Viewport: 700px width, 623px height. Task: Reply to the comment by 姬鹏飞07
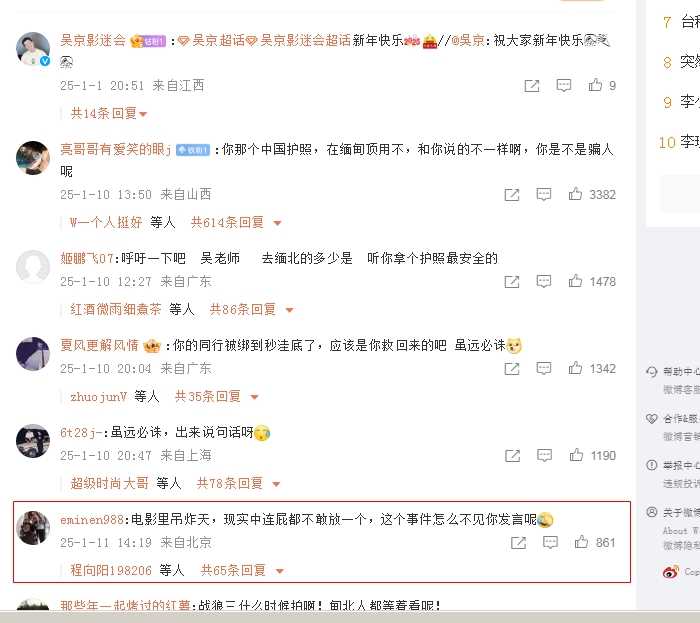tap(544, 281)
